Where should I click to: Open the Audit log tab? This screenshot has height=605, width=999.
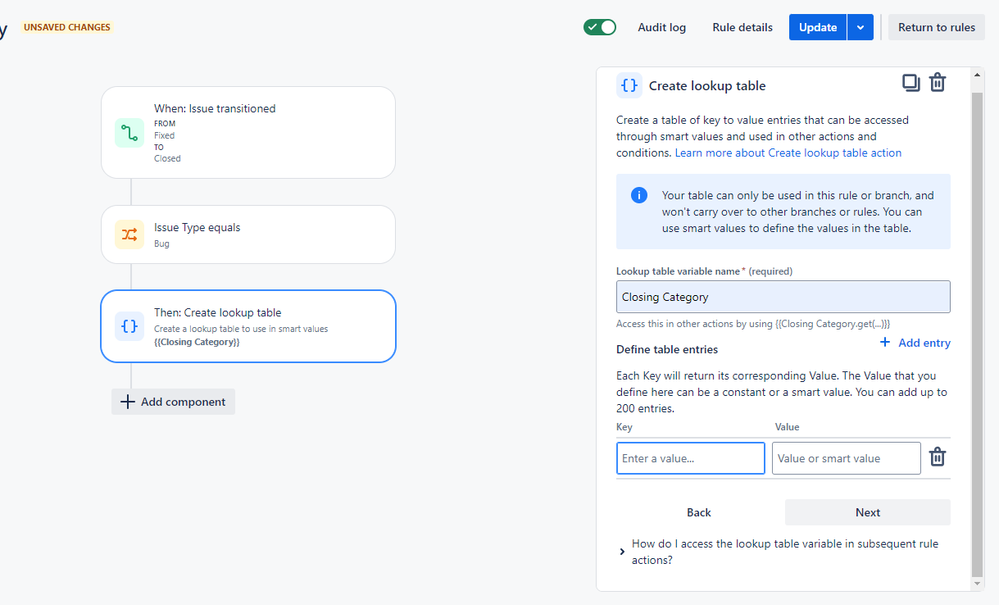(x=662, y=27)
